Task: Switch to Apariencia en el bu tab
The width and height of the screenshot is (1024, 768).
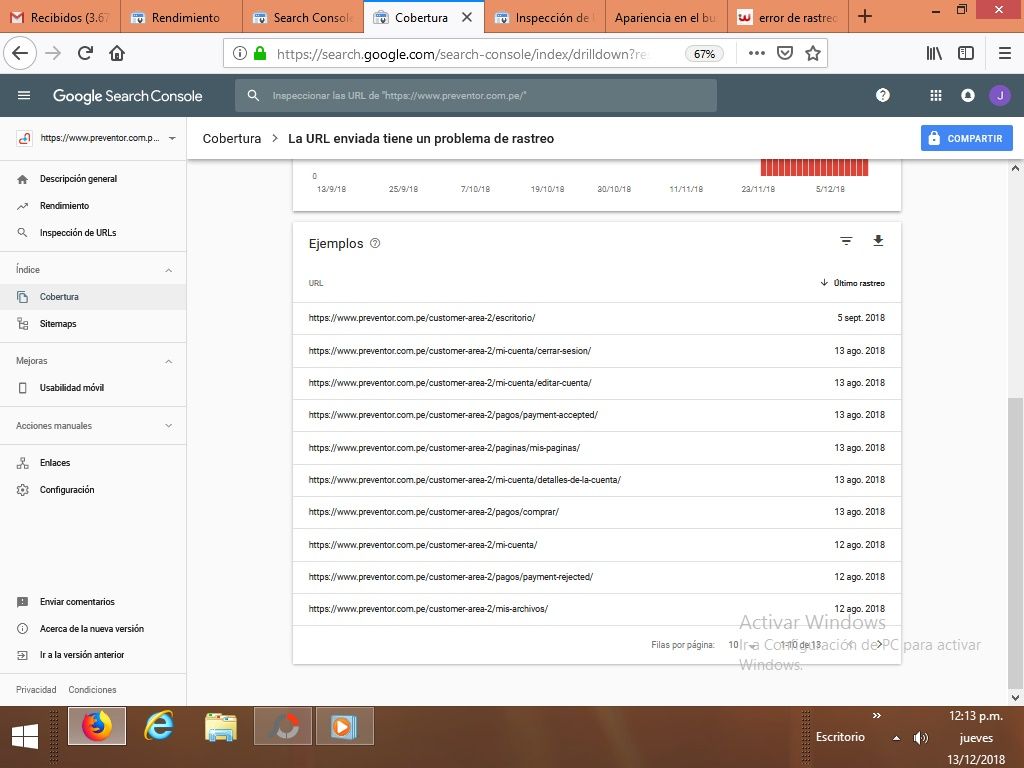Action: click(665, 17)
